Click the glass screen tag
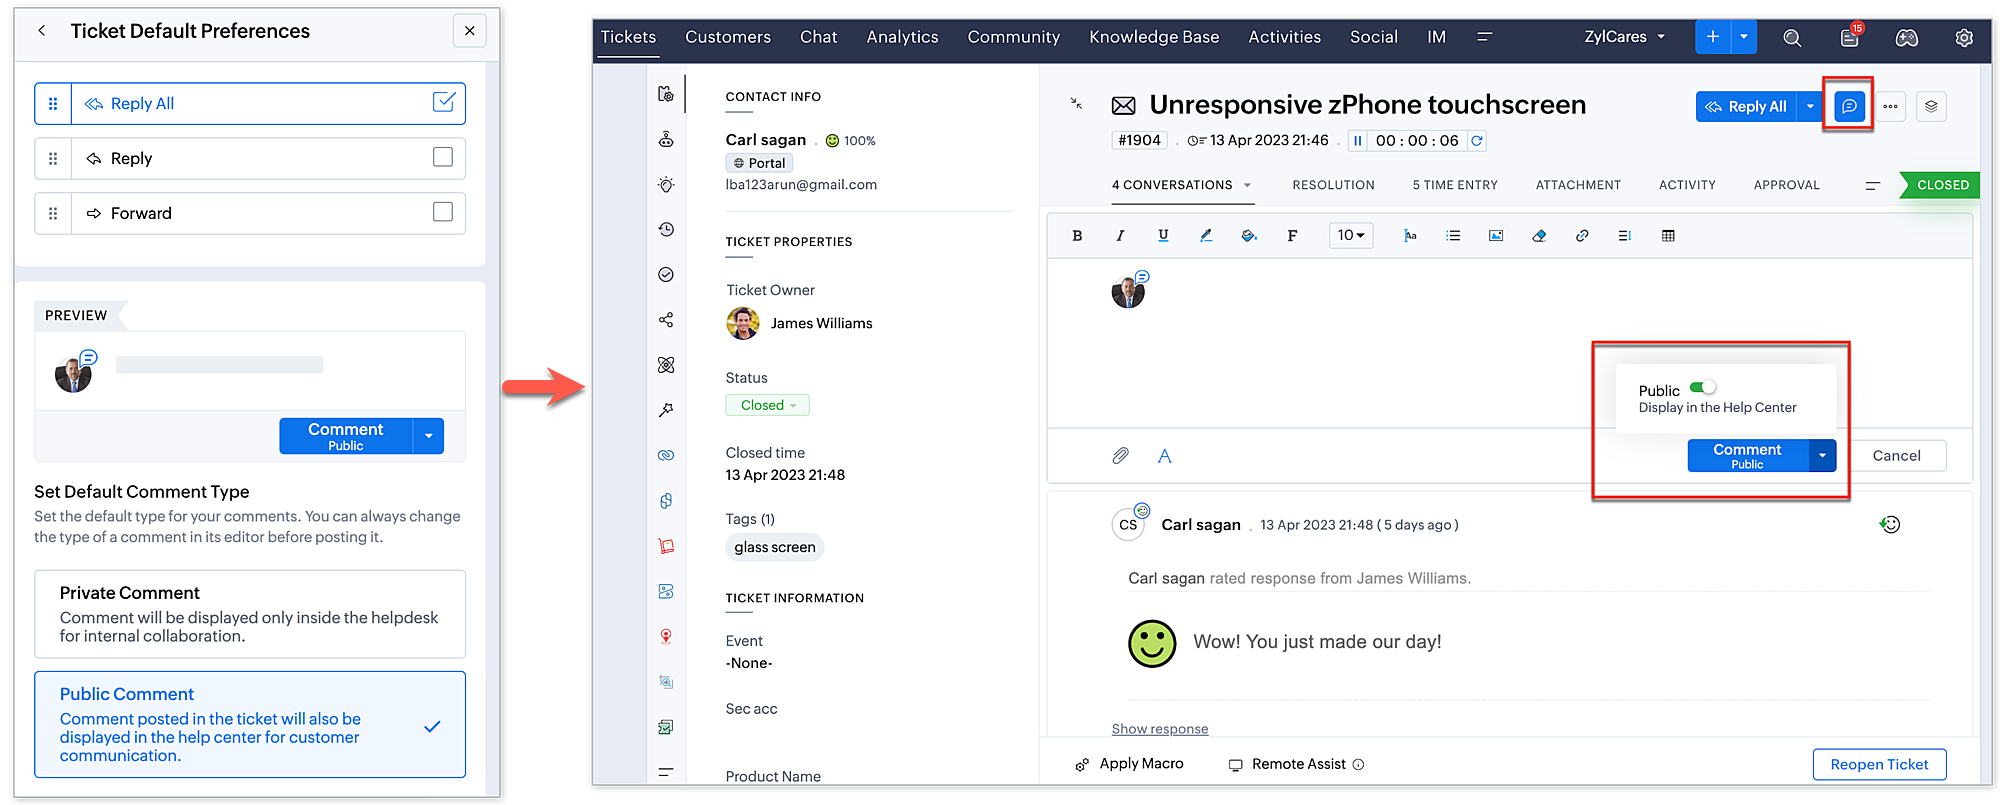This screenshot has height=805, width=2000. (775, 547)
